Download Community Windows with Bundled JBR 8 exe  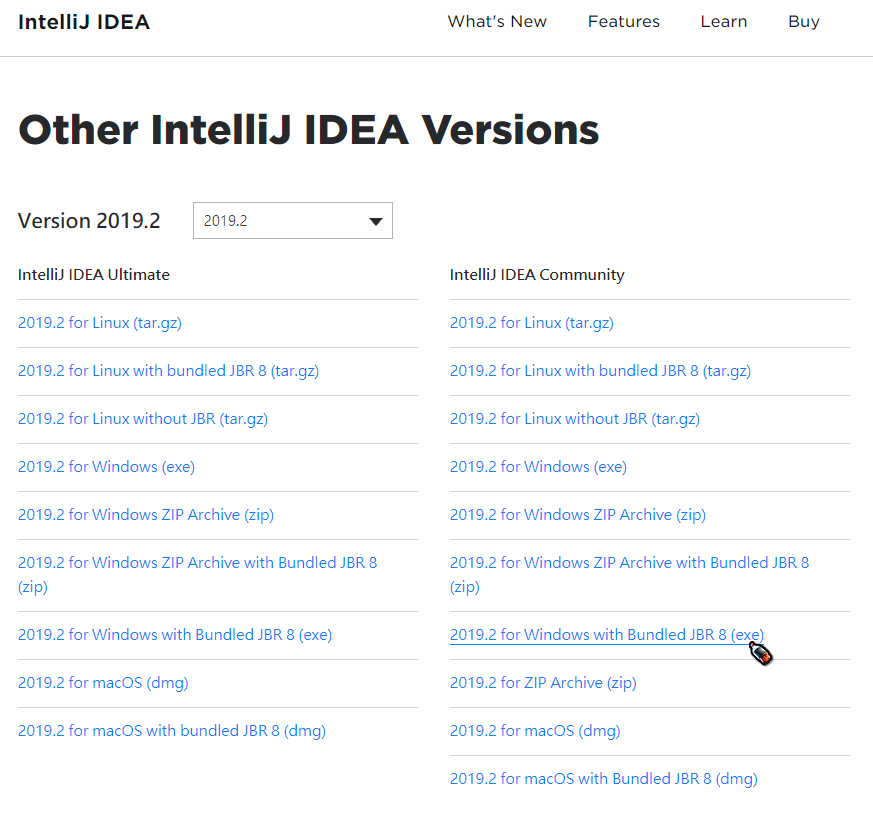[606, 635]
